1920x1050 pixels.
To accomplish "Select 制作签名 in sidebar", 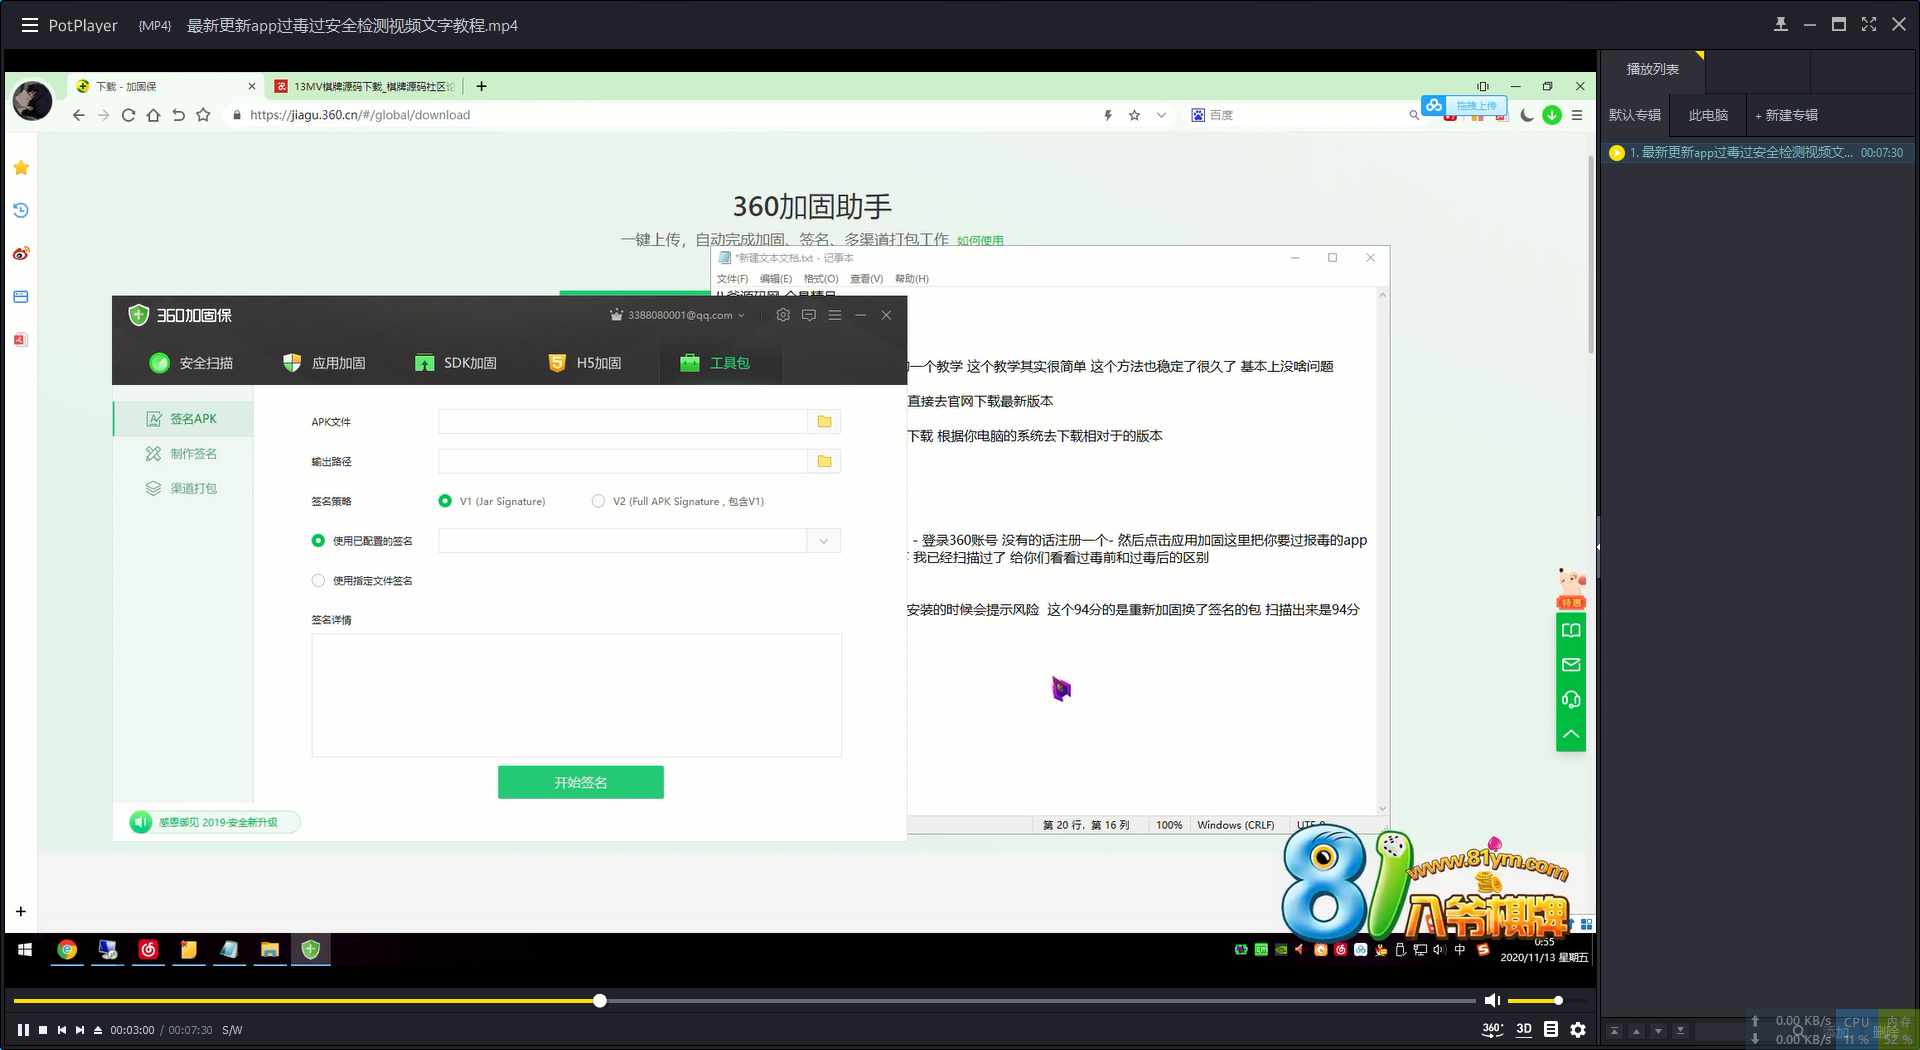I will (182, 454).
